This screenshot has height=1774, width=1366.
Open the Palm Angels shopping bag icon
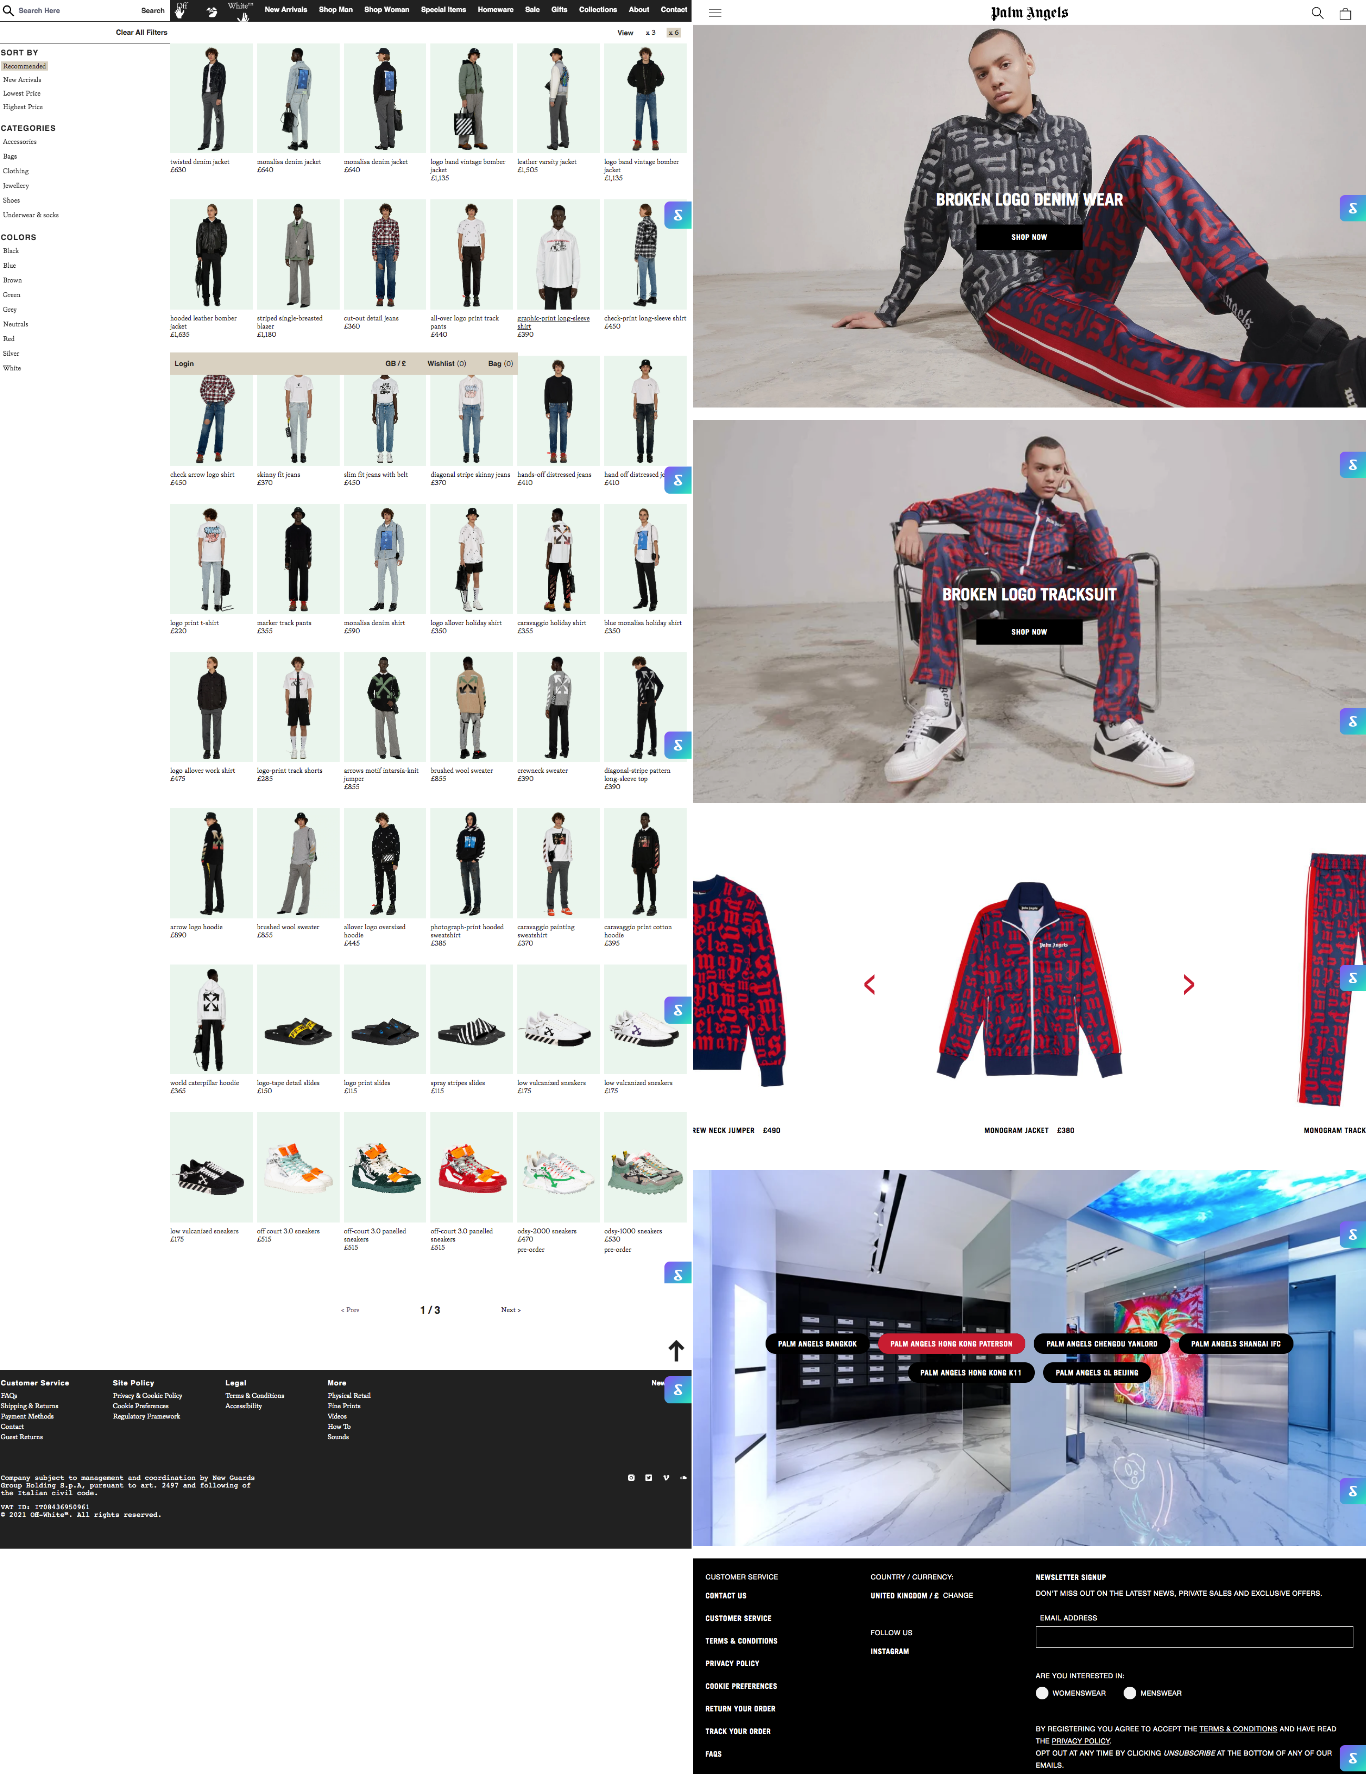point(1345,13)
